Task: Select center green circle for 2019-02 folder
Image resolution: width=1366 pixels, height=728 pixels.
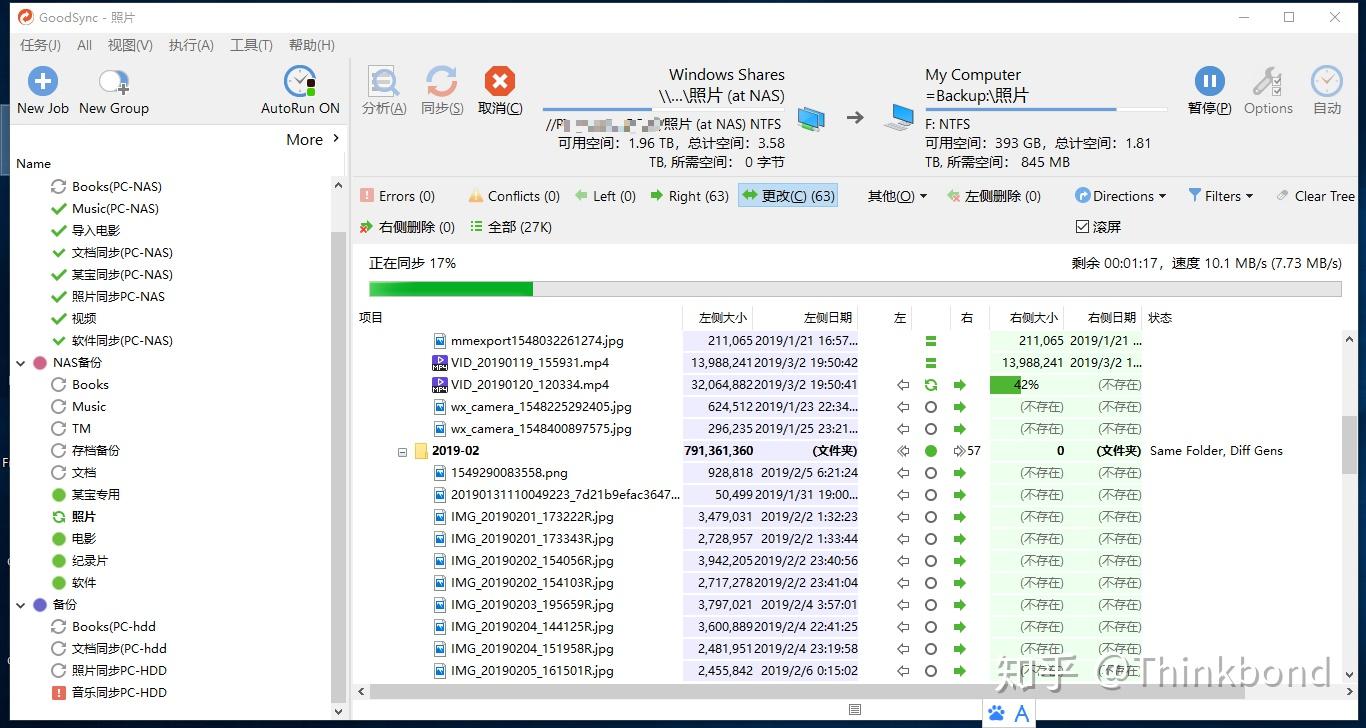Action: (x=931, y=451)
